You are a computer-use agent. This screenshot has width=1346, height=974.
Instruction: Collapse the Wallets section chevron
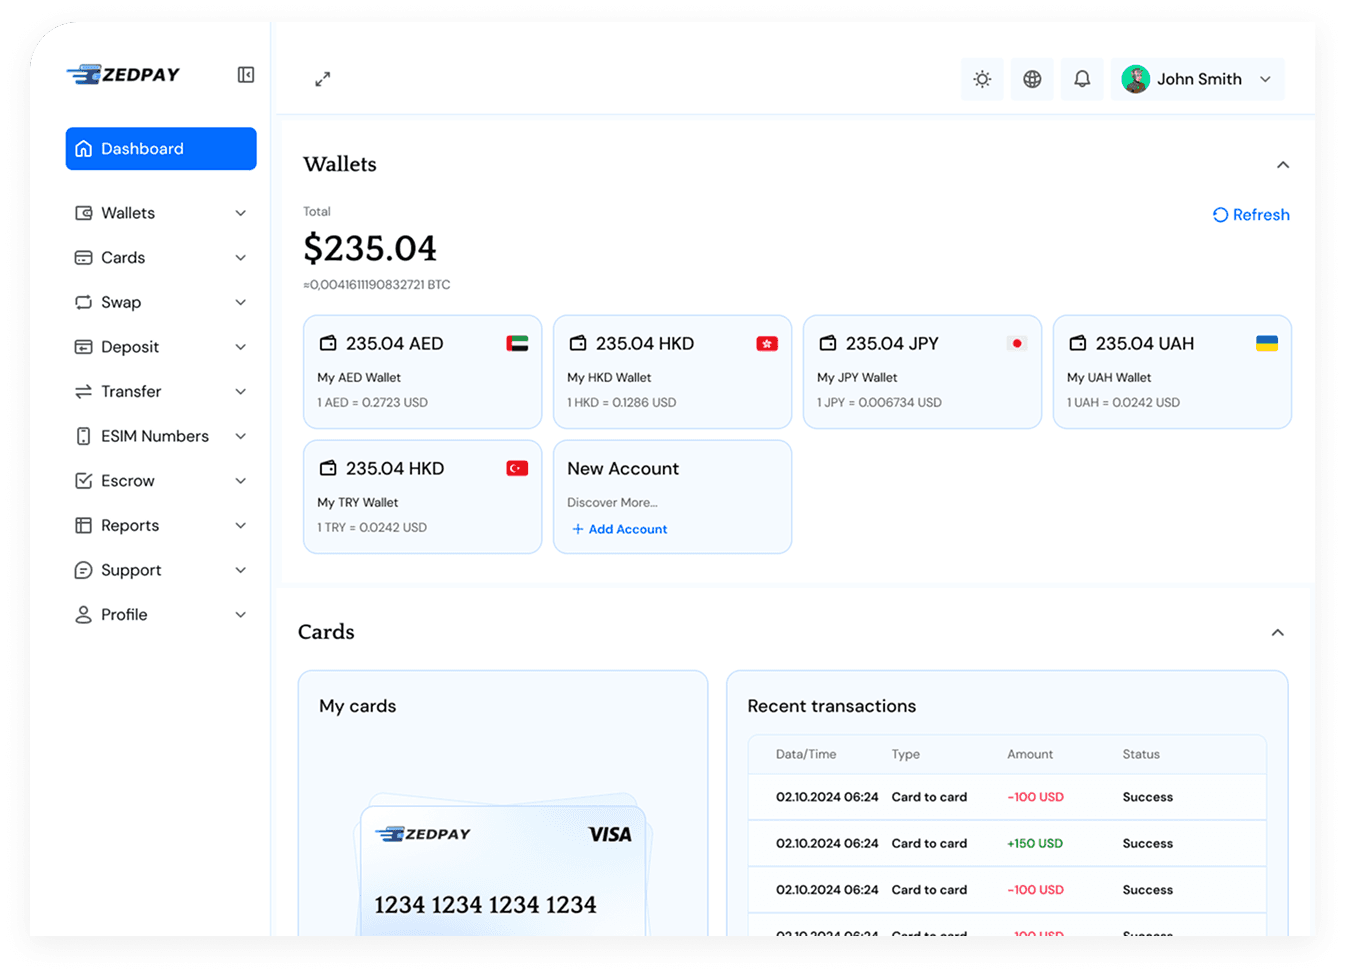click(x=1283, y=165)
